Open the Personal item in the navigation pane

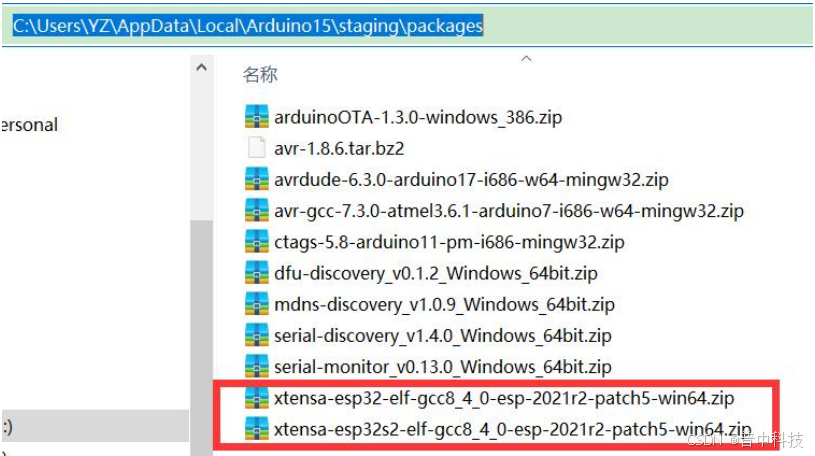click(x=29, y=125)
